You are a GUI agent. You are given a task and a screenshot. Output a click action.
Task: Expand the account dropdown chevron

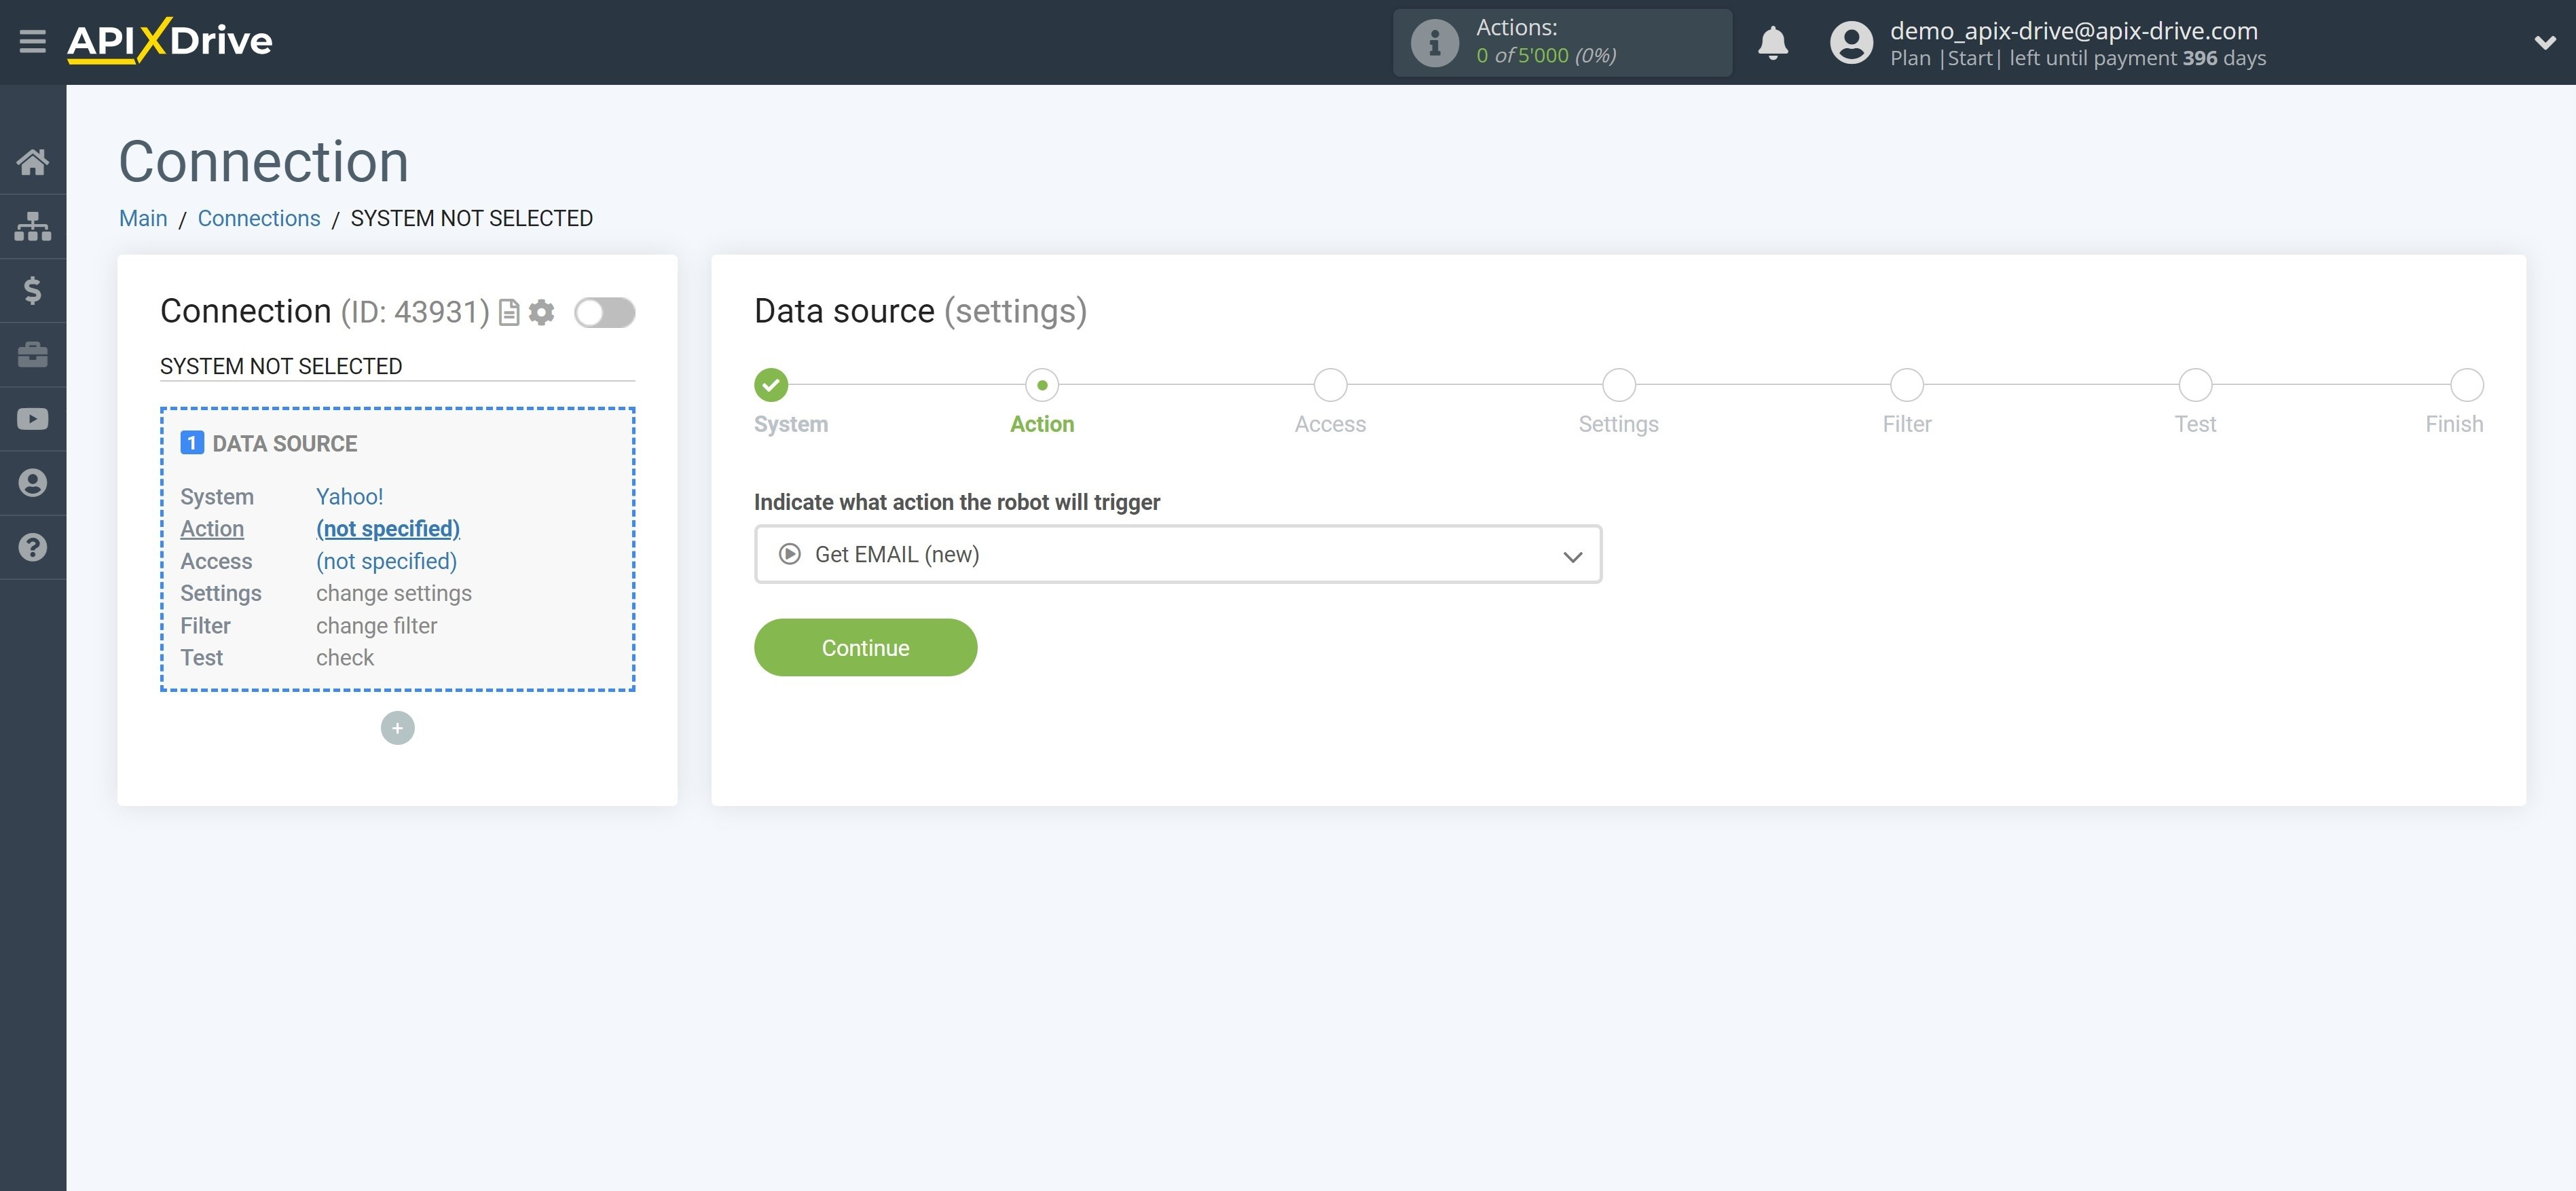point(2544,42)
